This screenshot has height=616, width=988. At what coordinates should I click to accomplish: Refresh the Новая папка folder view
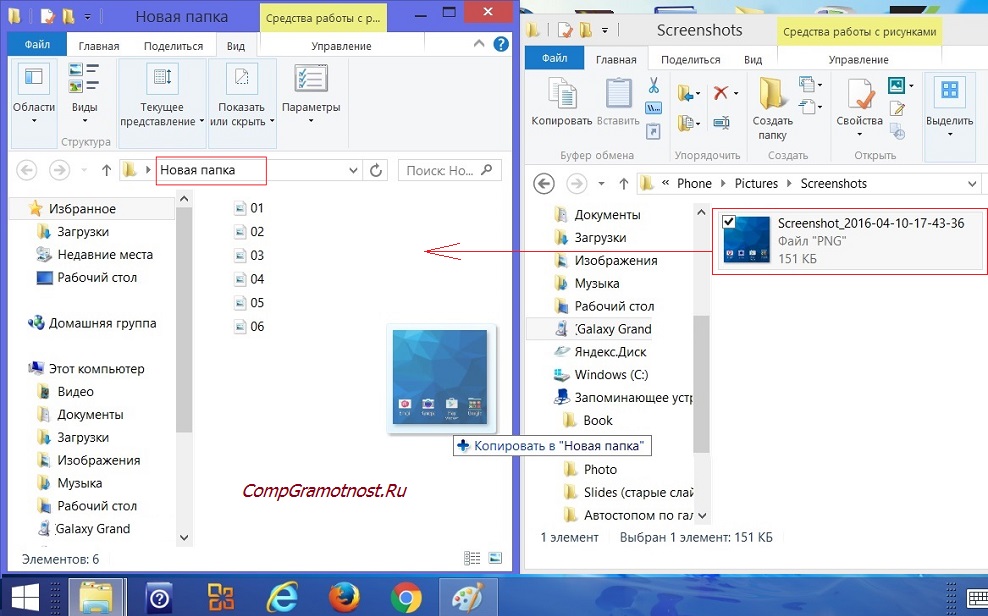coord(377,170)
